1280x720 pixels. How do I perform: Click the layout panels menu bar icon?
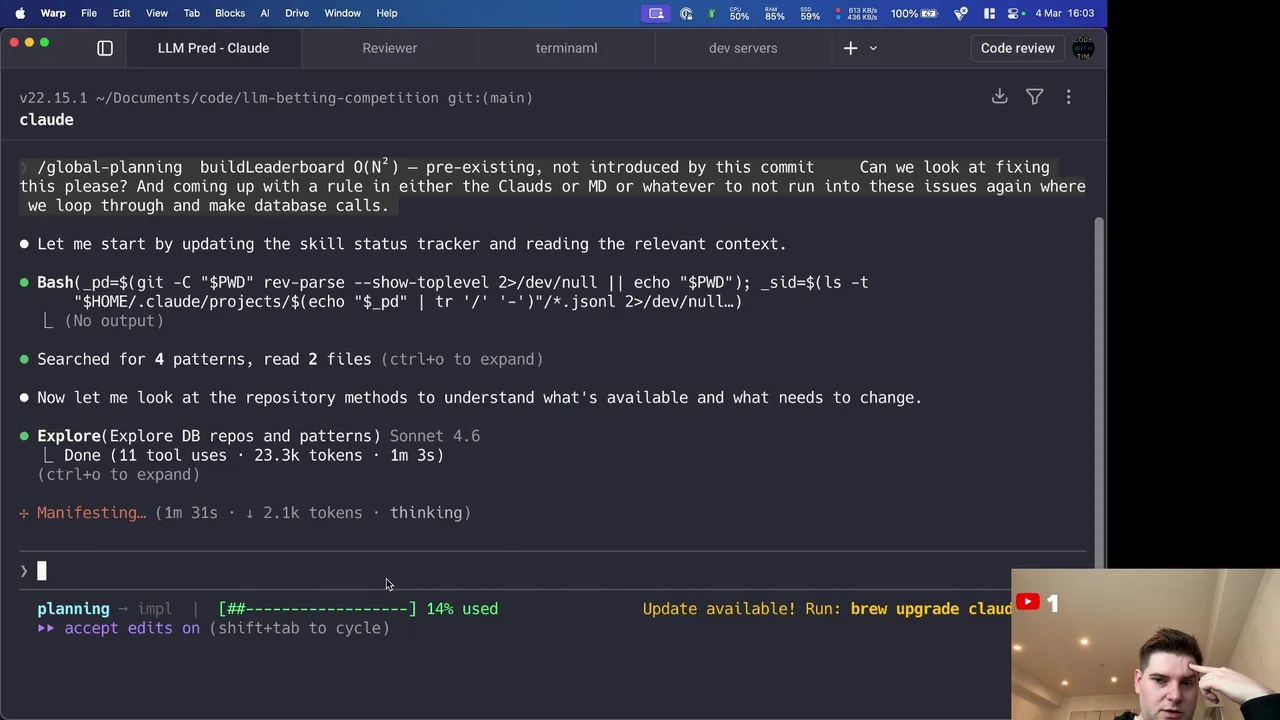989,13
